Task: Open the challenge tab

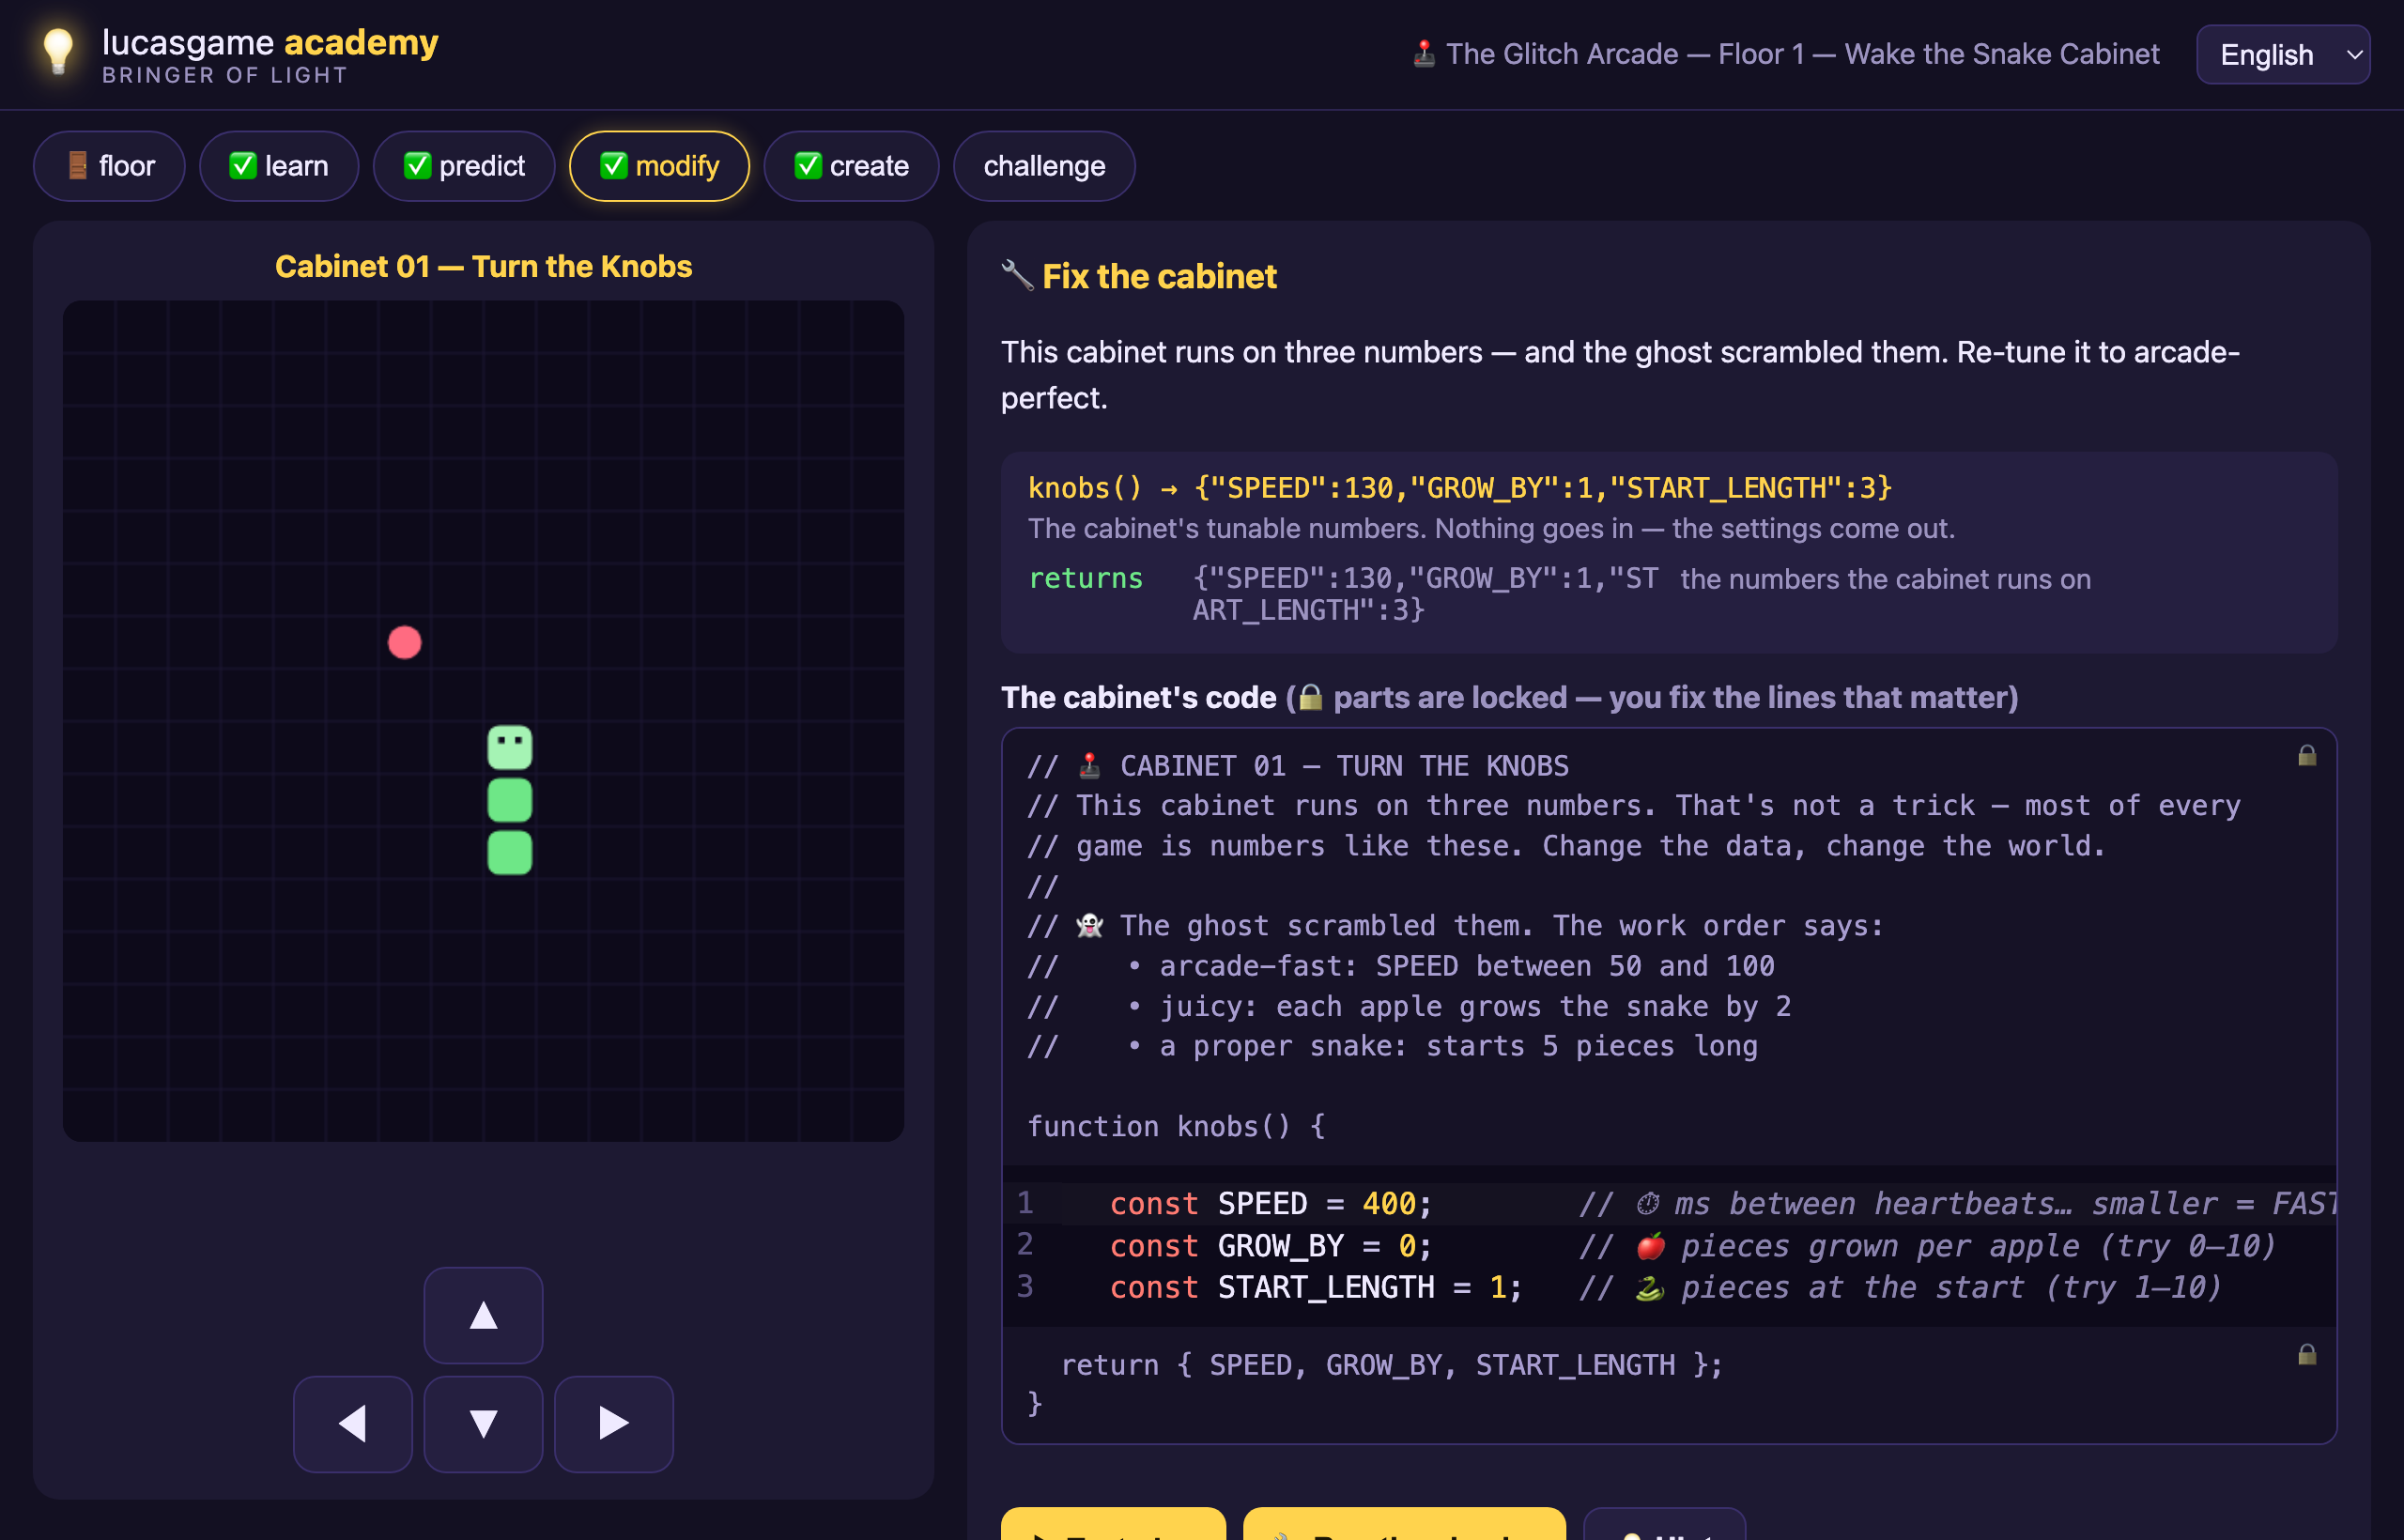Action: pyautogui.click(x=1044, y=166)
